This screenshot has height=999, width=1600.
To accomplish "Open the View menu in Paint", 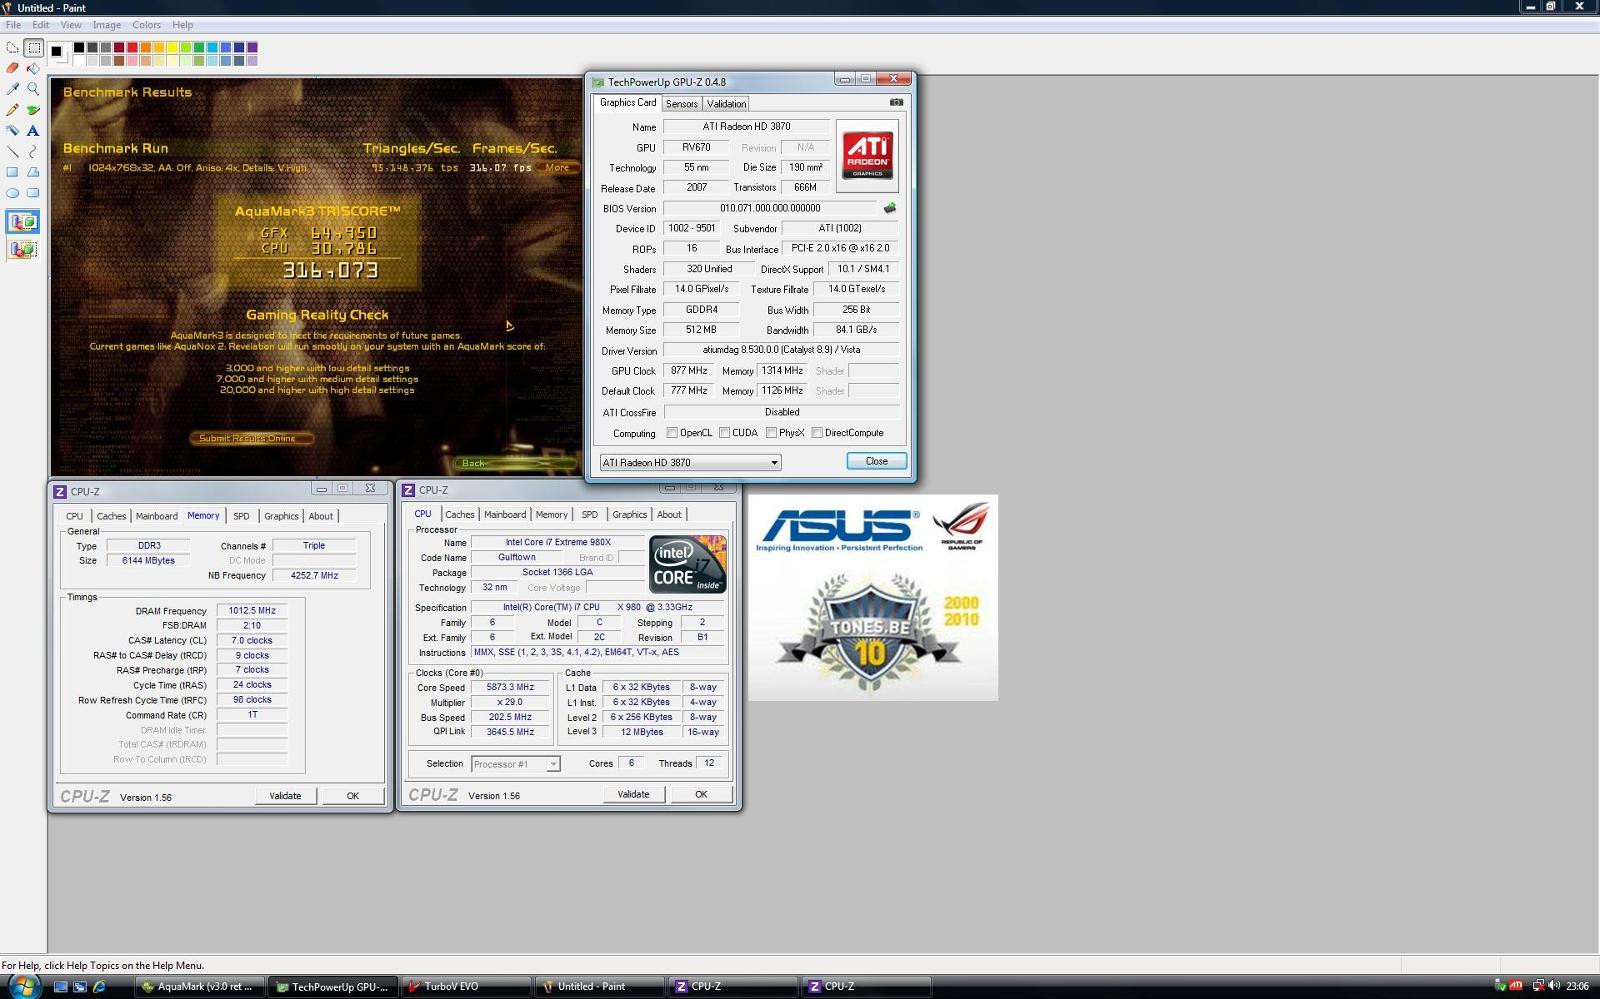I will (x=71, y=25).
